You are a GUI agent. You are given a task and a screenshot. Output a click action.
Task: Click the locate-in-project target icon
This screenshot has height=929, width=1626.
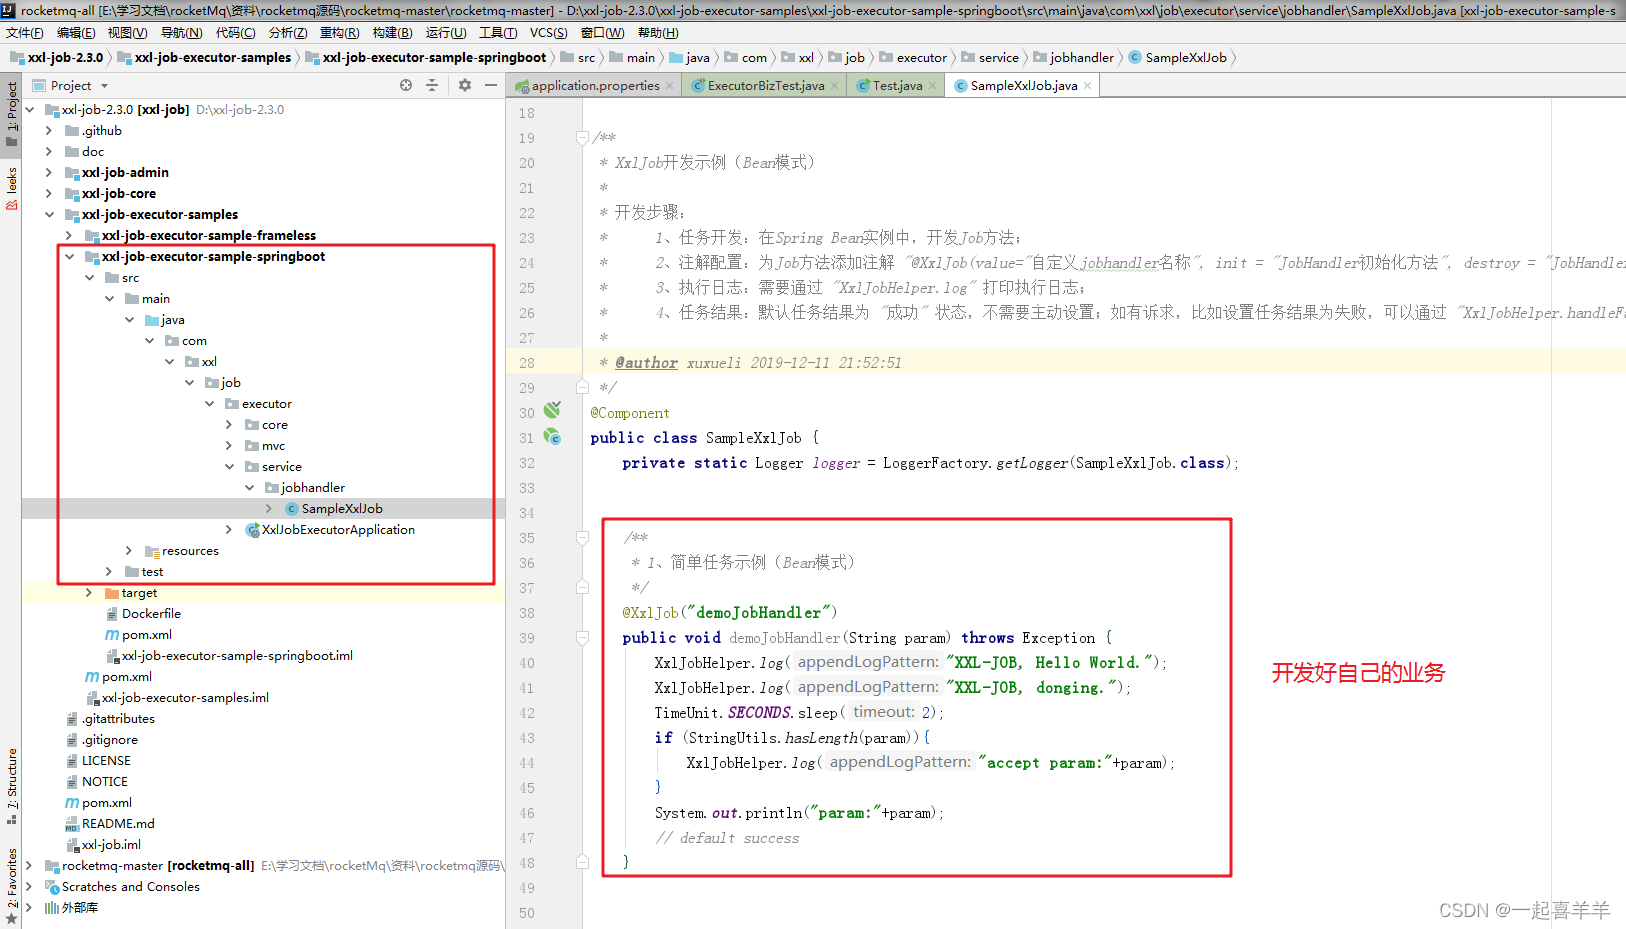[406, 85]
